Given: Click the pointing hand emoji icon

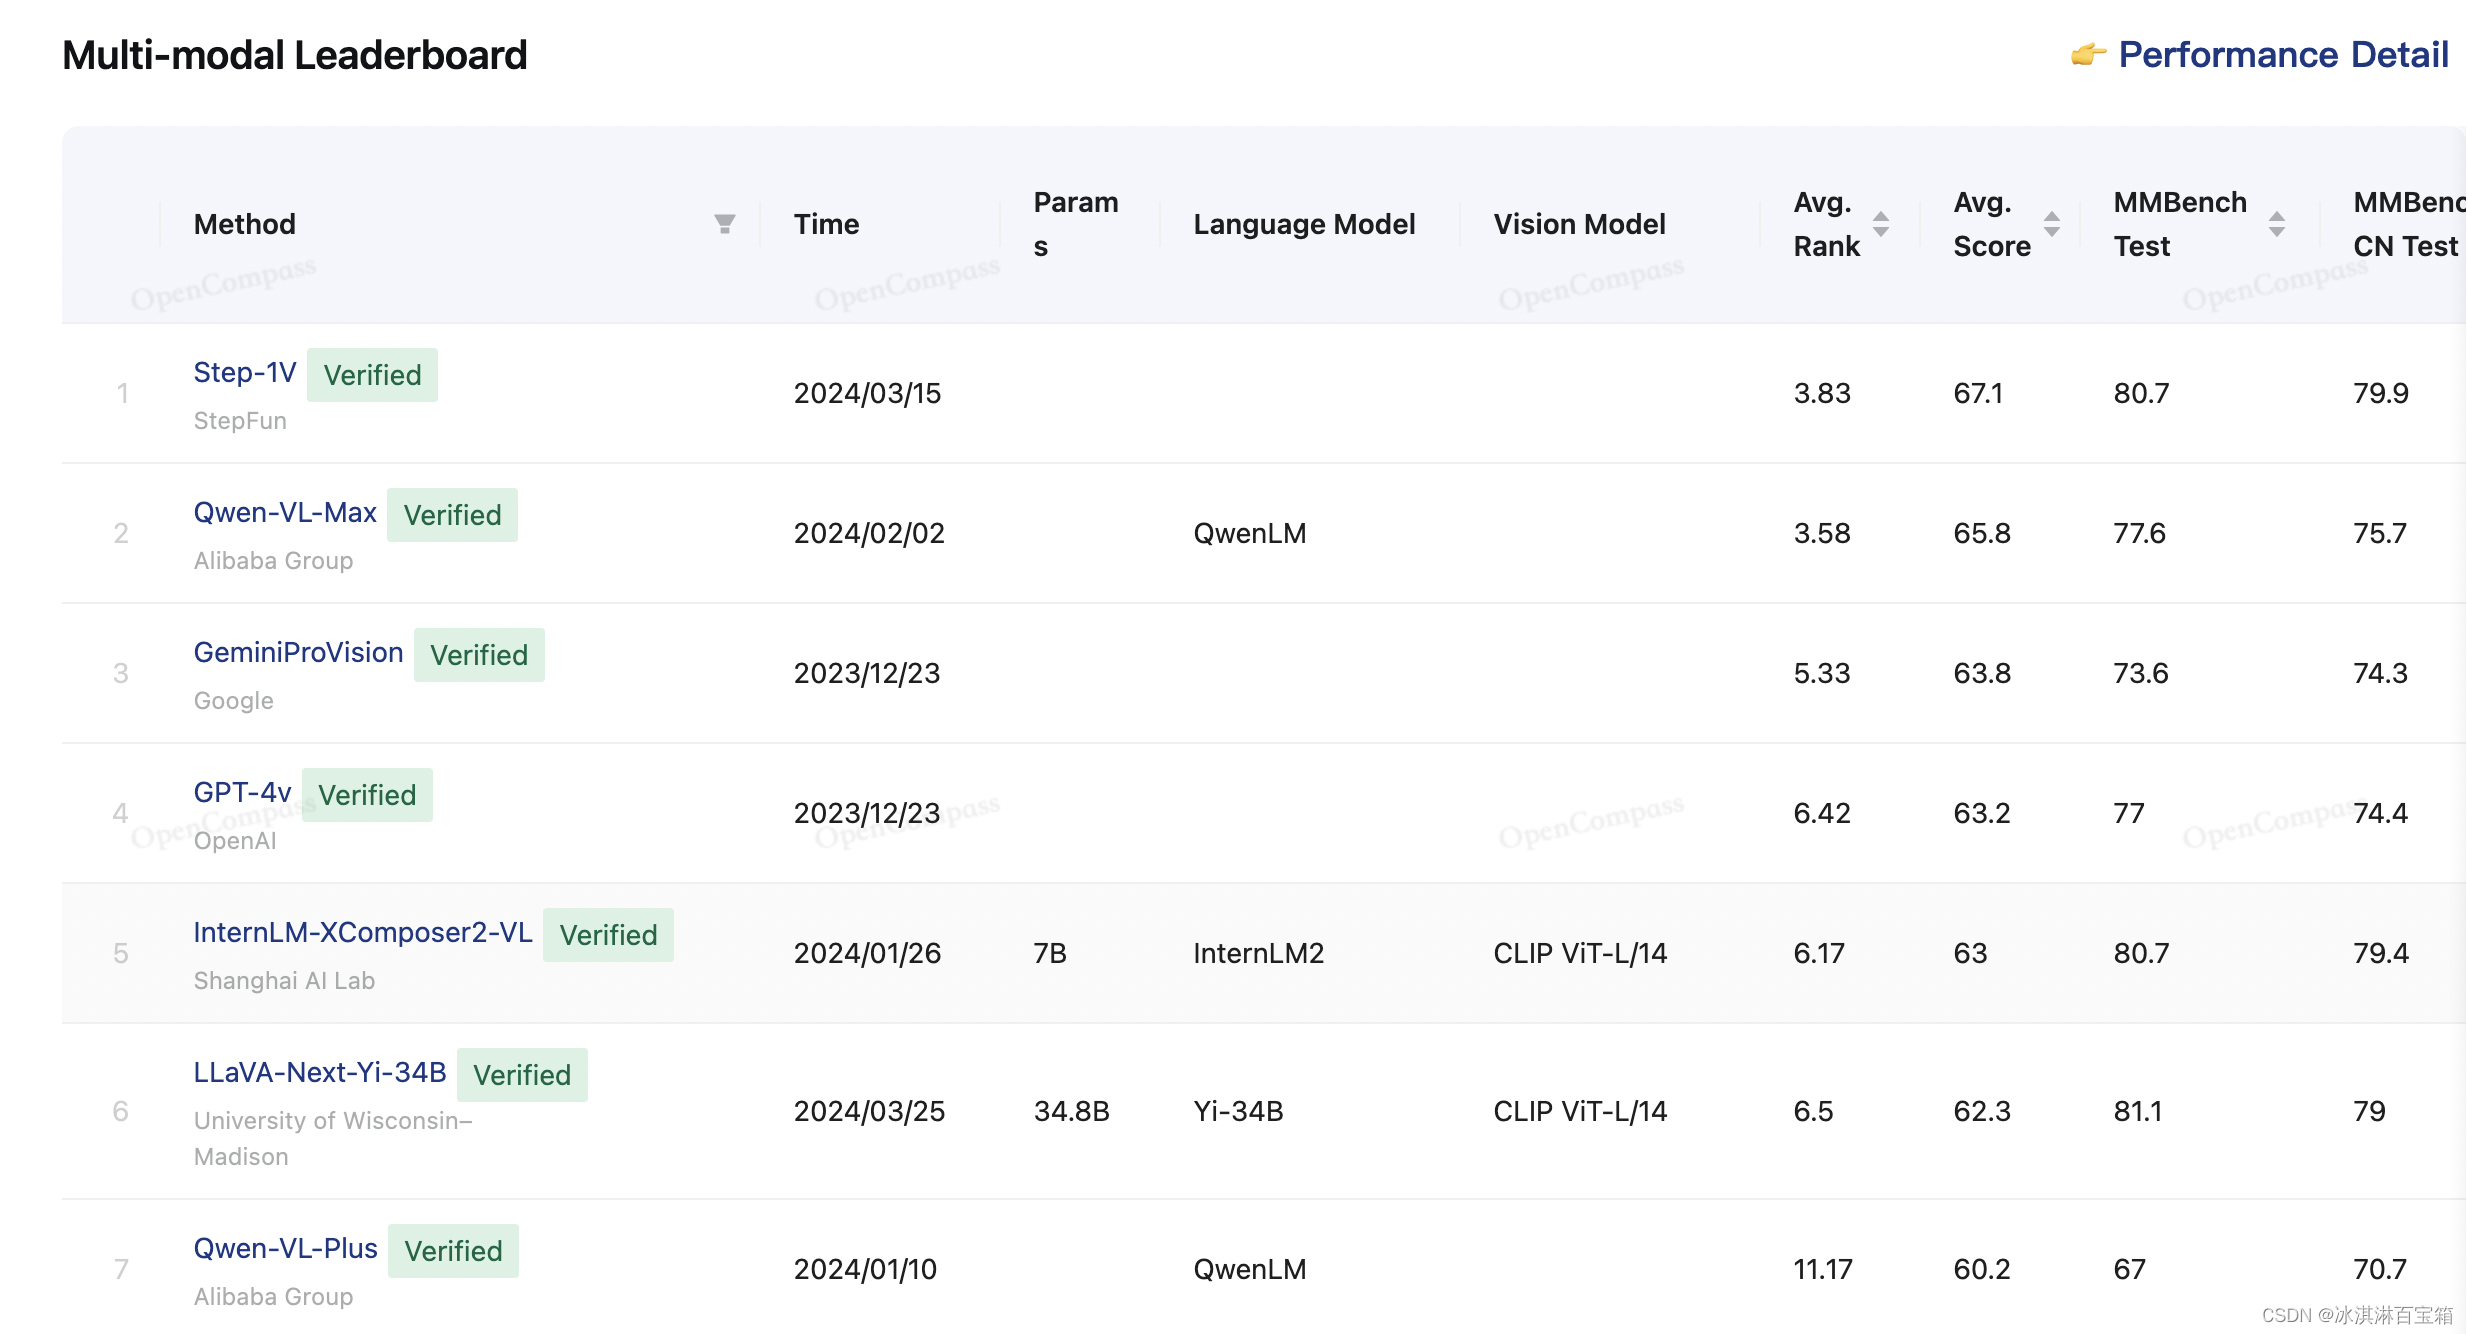Looking at the screenshot, I should coord(2088,55).
